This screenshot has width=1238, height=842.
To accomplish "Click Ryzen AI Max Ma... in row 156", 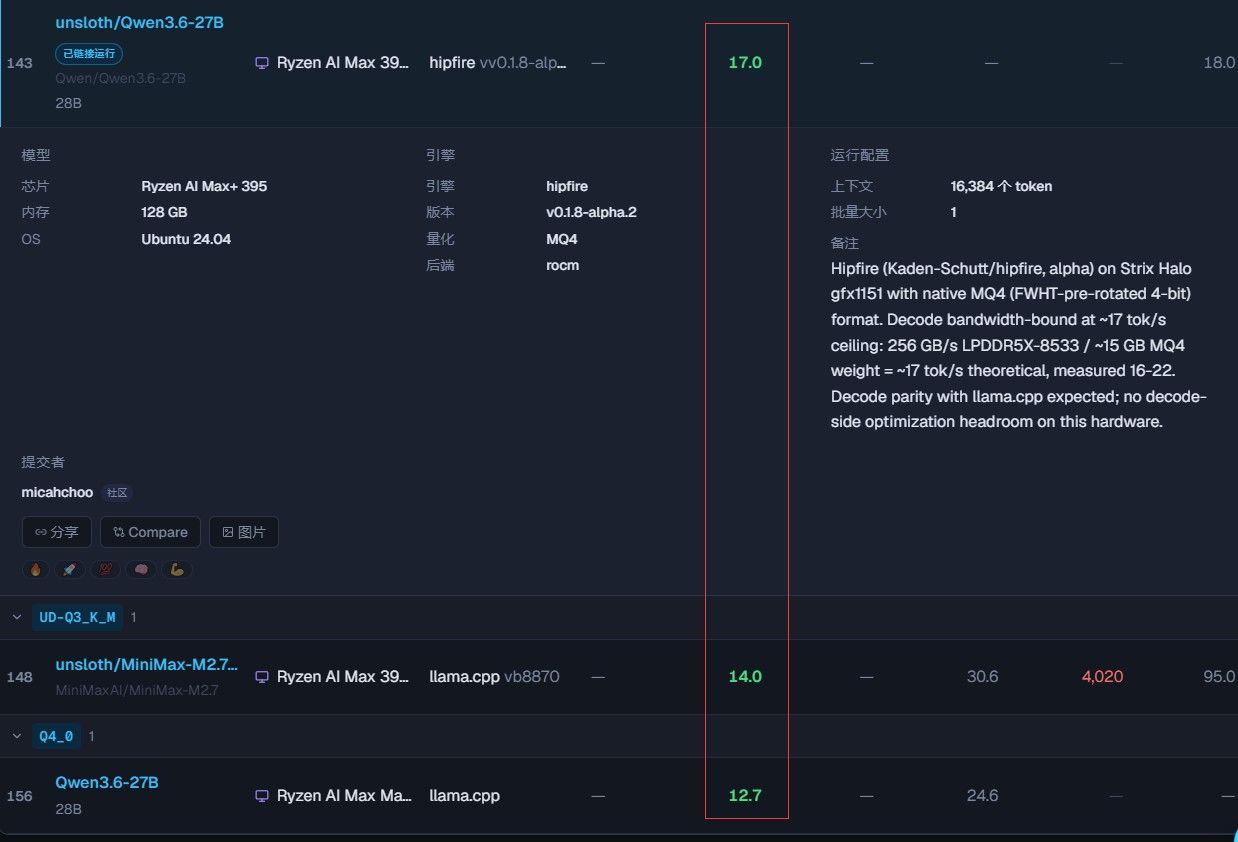I will pos(345,796).
